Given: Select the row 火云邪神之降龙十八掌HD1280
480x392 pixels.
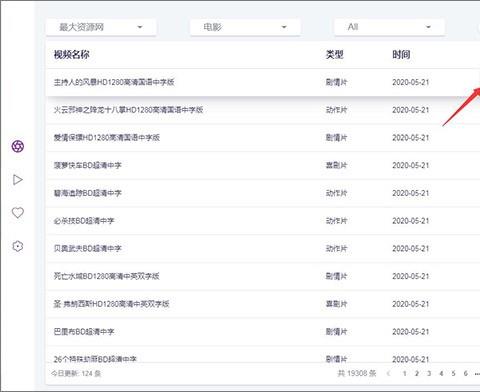Looking at the screenshot, I should point(263,110).
